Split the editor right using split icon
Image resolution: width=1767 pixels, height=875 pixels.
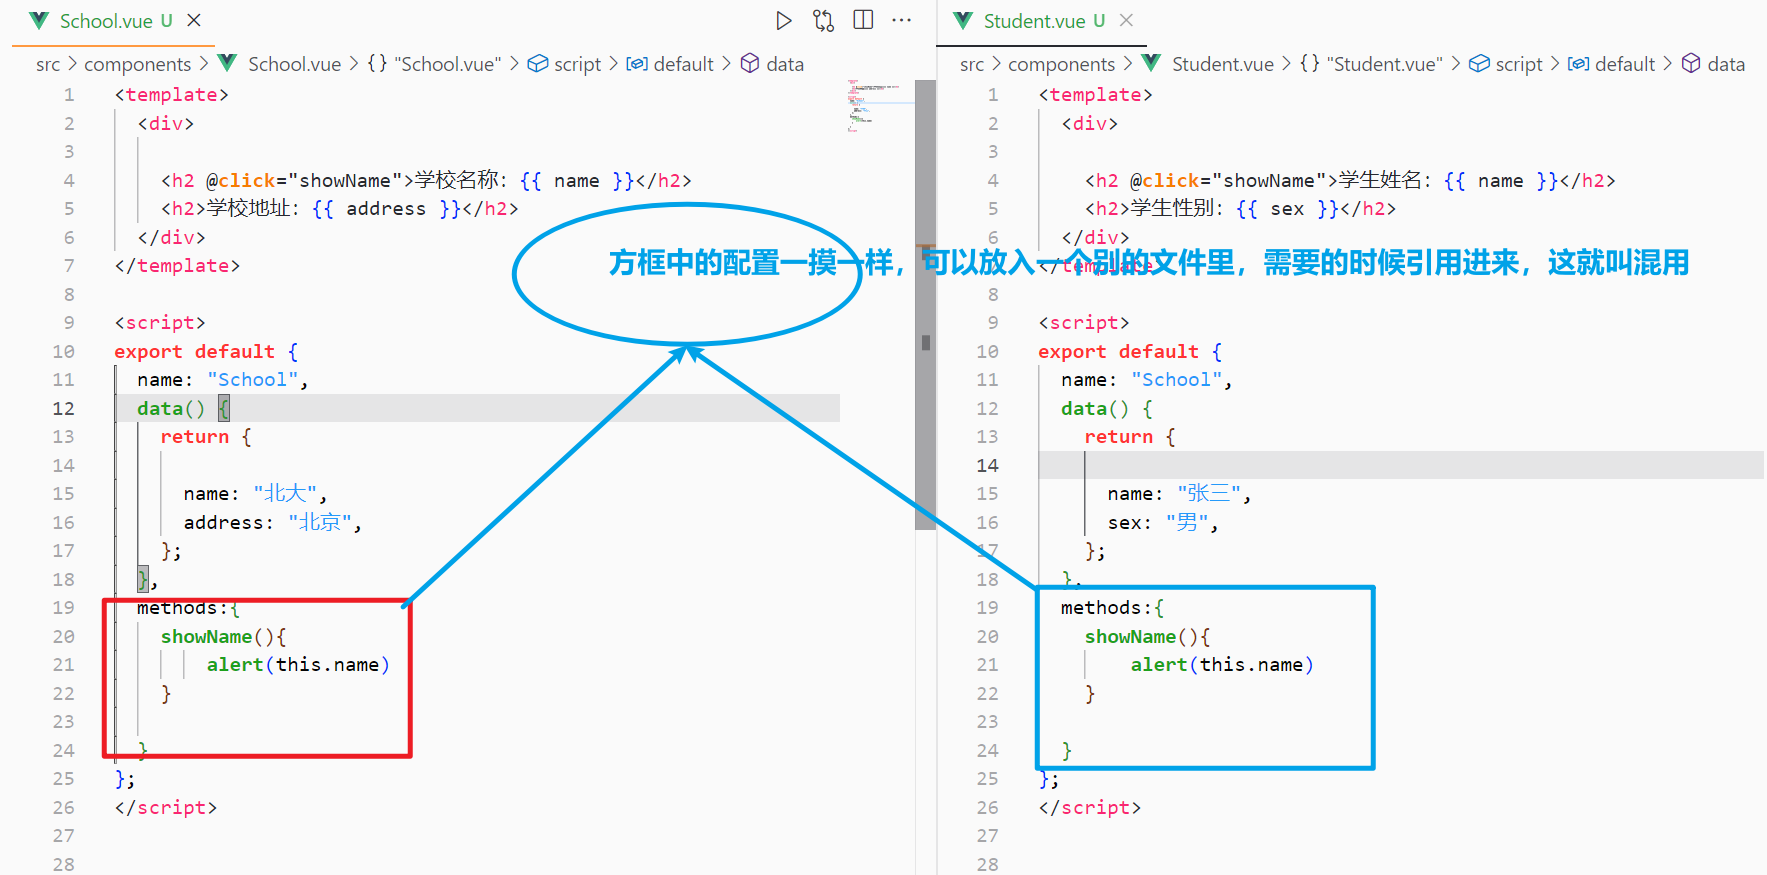tap(863, 20)
